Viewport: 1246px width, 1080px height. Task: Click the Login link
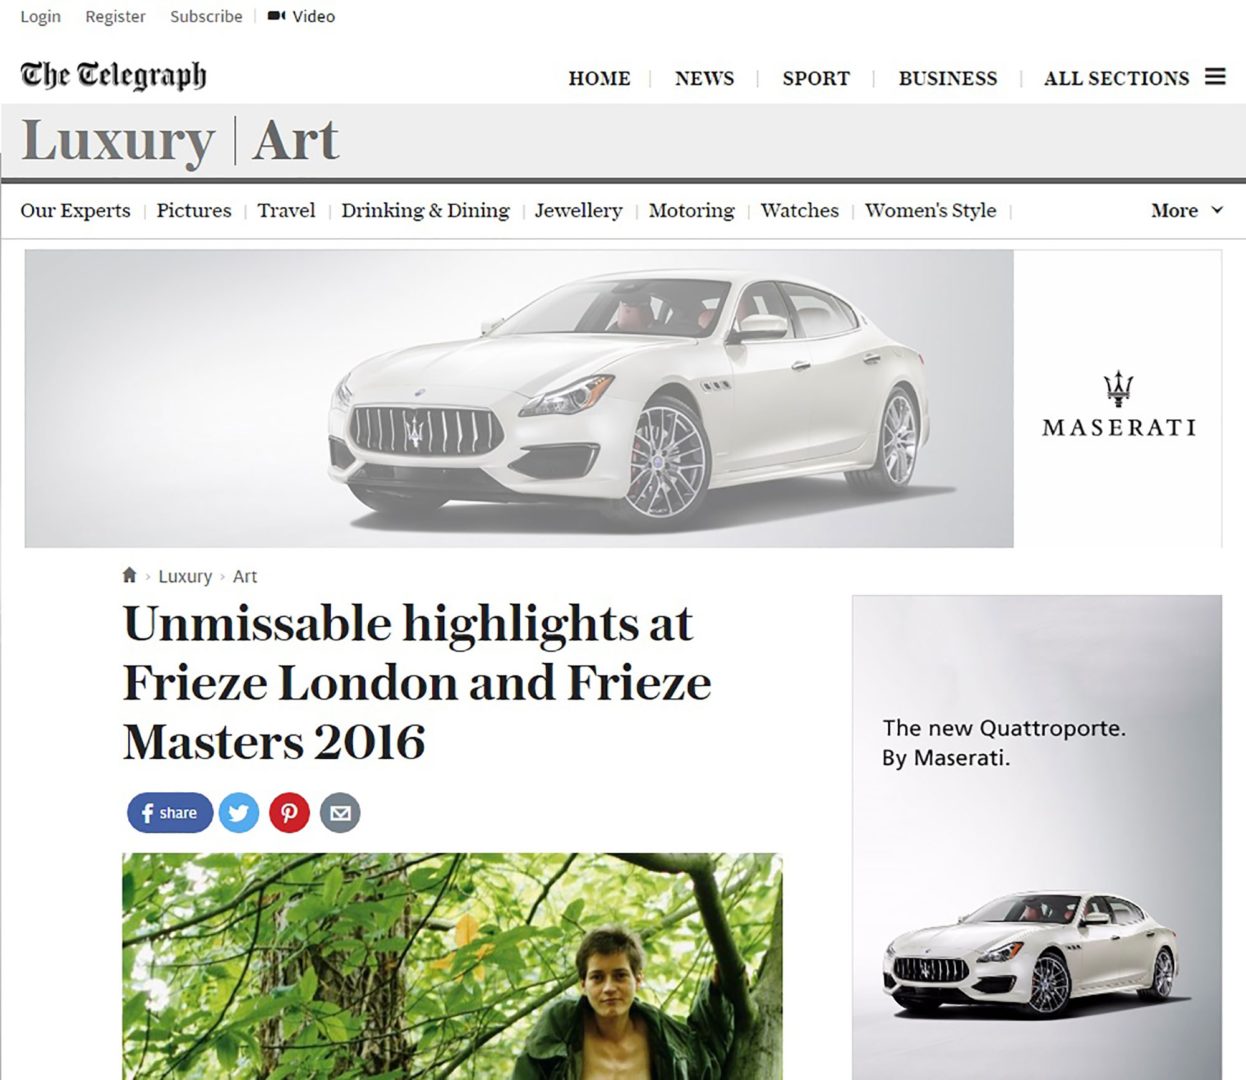pyautogui.click(x=40, y=16)
